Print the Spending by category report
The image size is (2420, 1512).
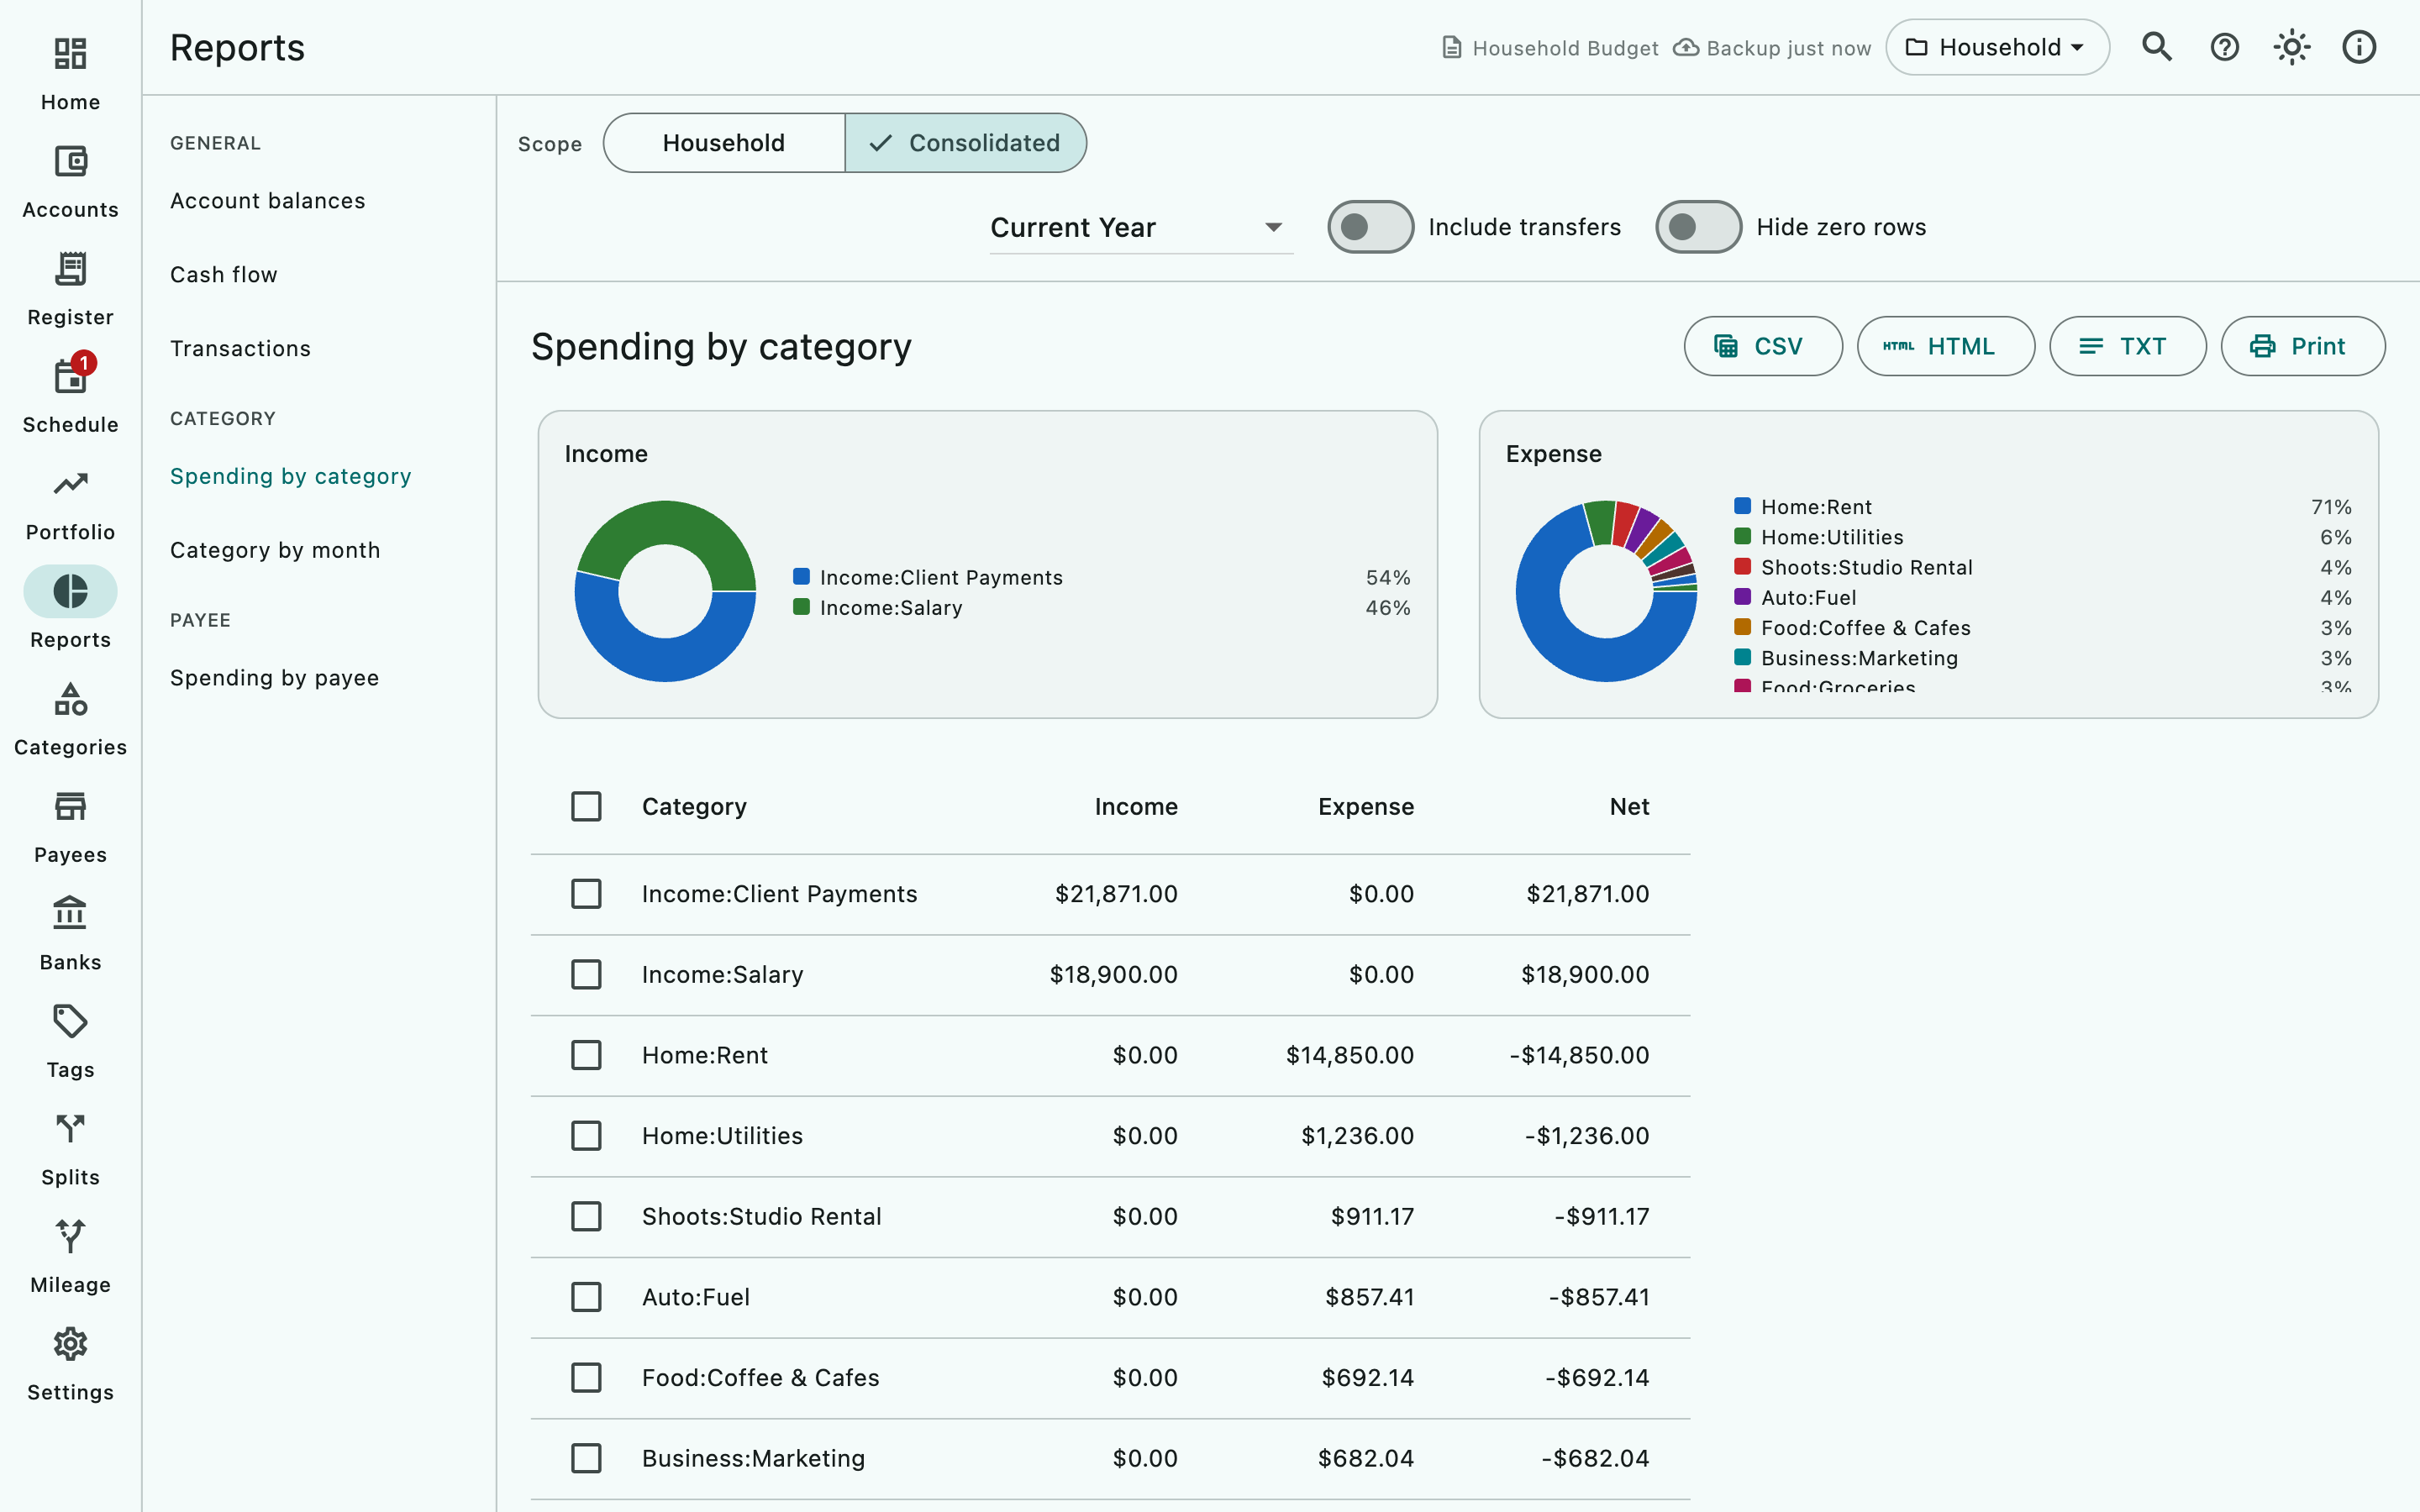[x=2302, y=346]
